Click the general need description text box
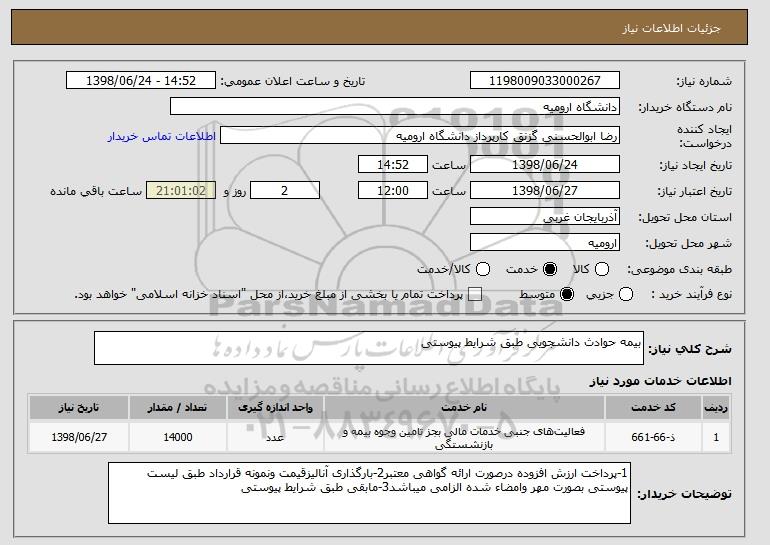 (369, 348)
